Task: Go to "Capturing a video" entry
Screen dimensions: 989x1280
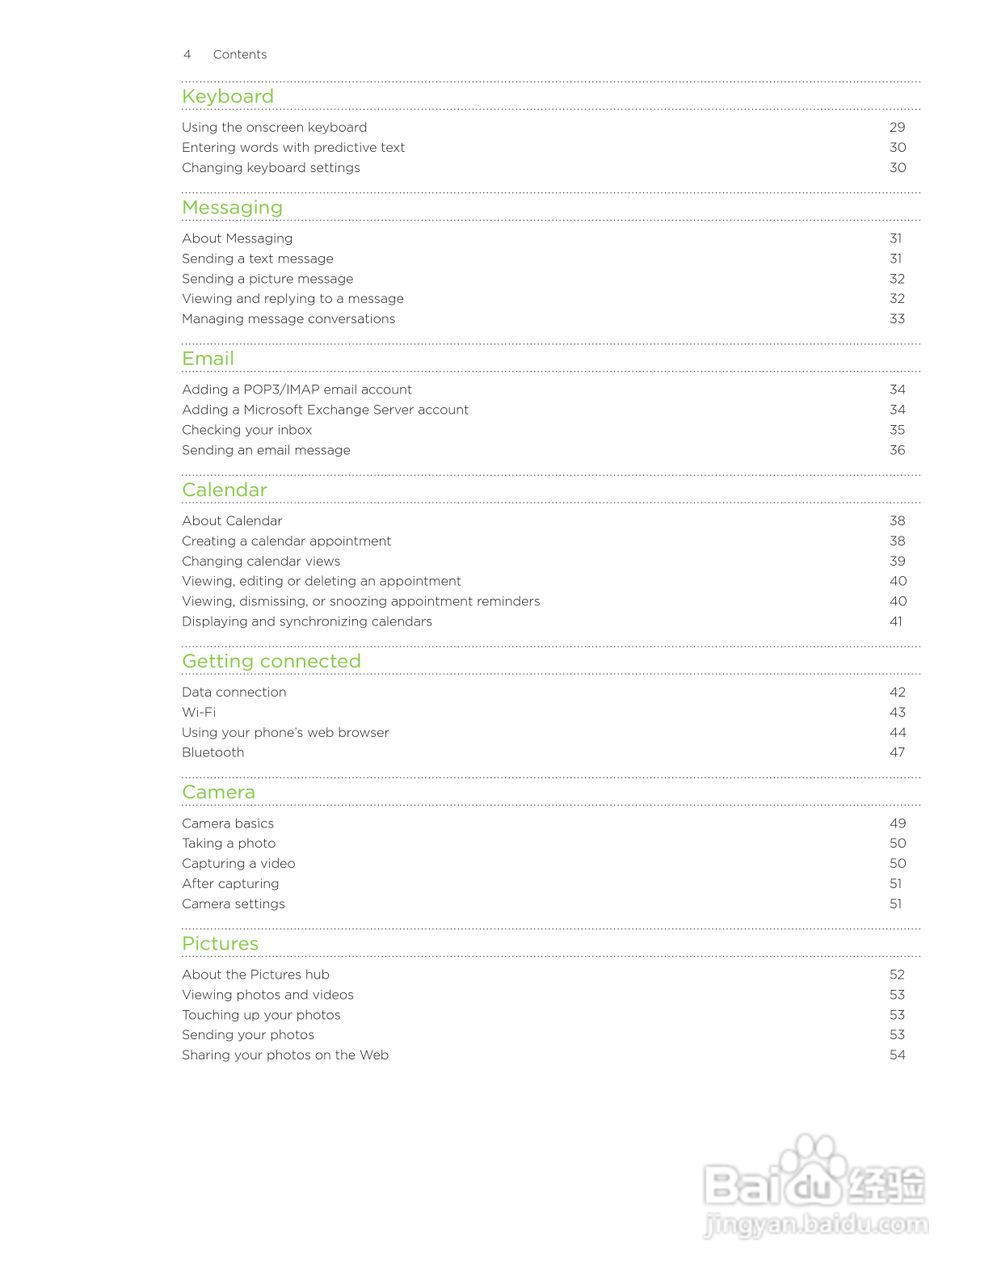Action: pyautogui.click(x=238, y=863)
